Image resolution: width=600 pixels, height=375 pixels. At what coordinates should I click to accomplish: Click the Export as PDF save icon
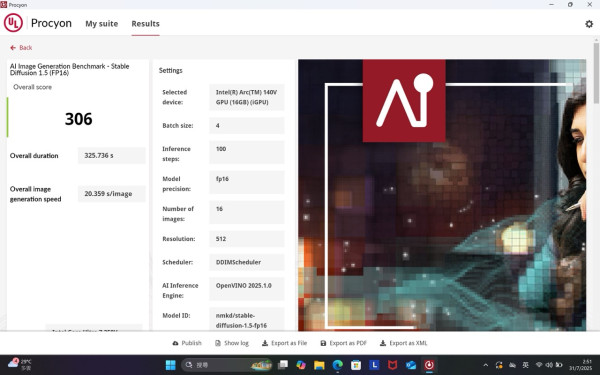(323, 343)
